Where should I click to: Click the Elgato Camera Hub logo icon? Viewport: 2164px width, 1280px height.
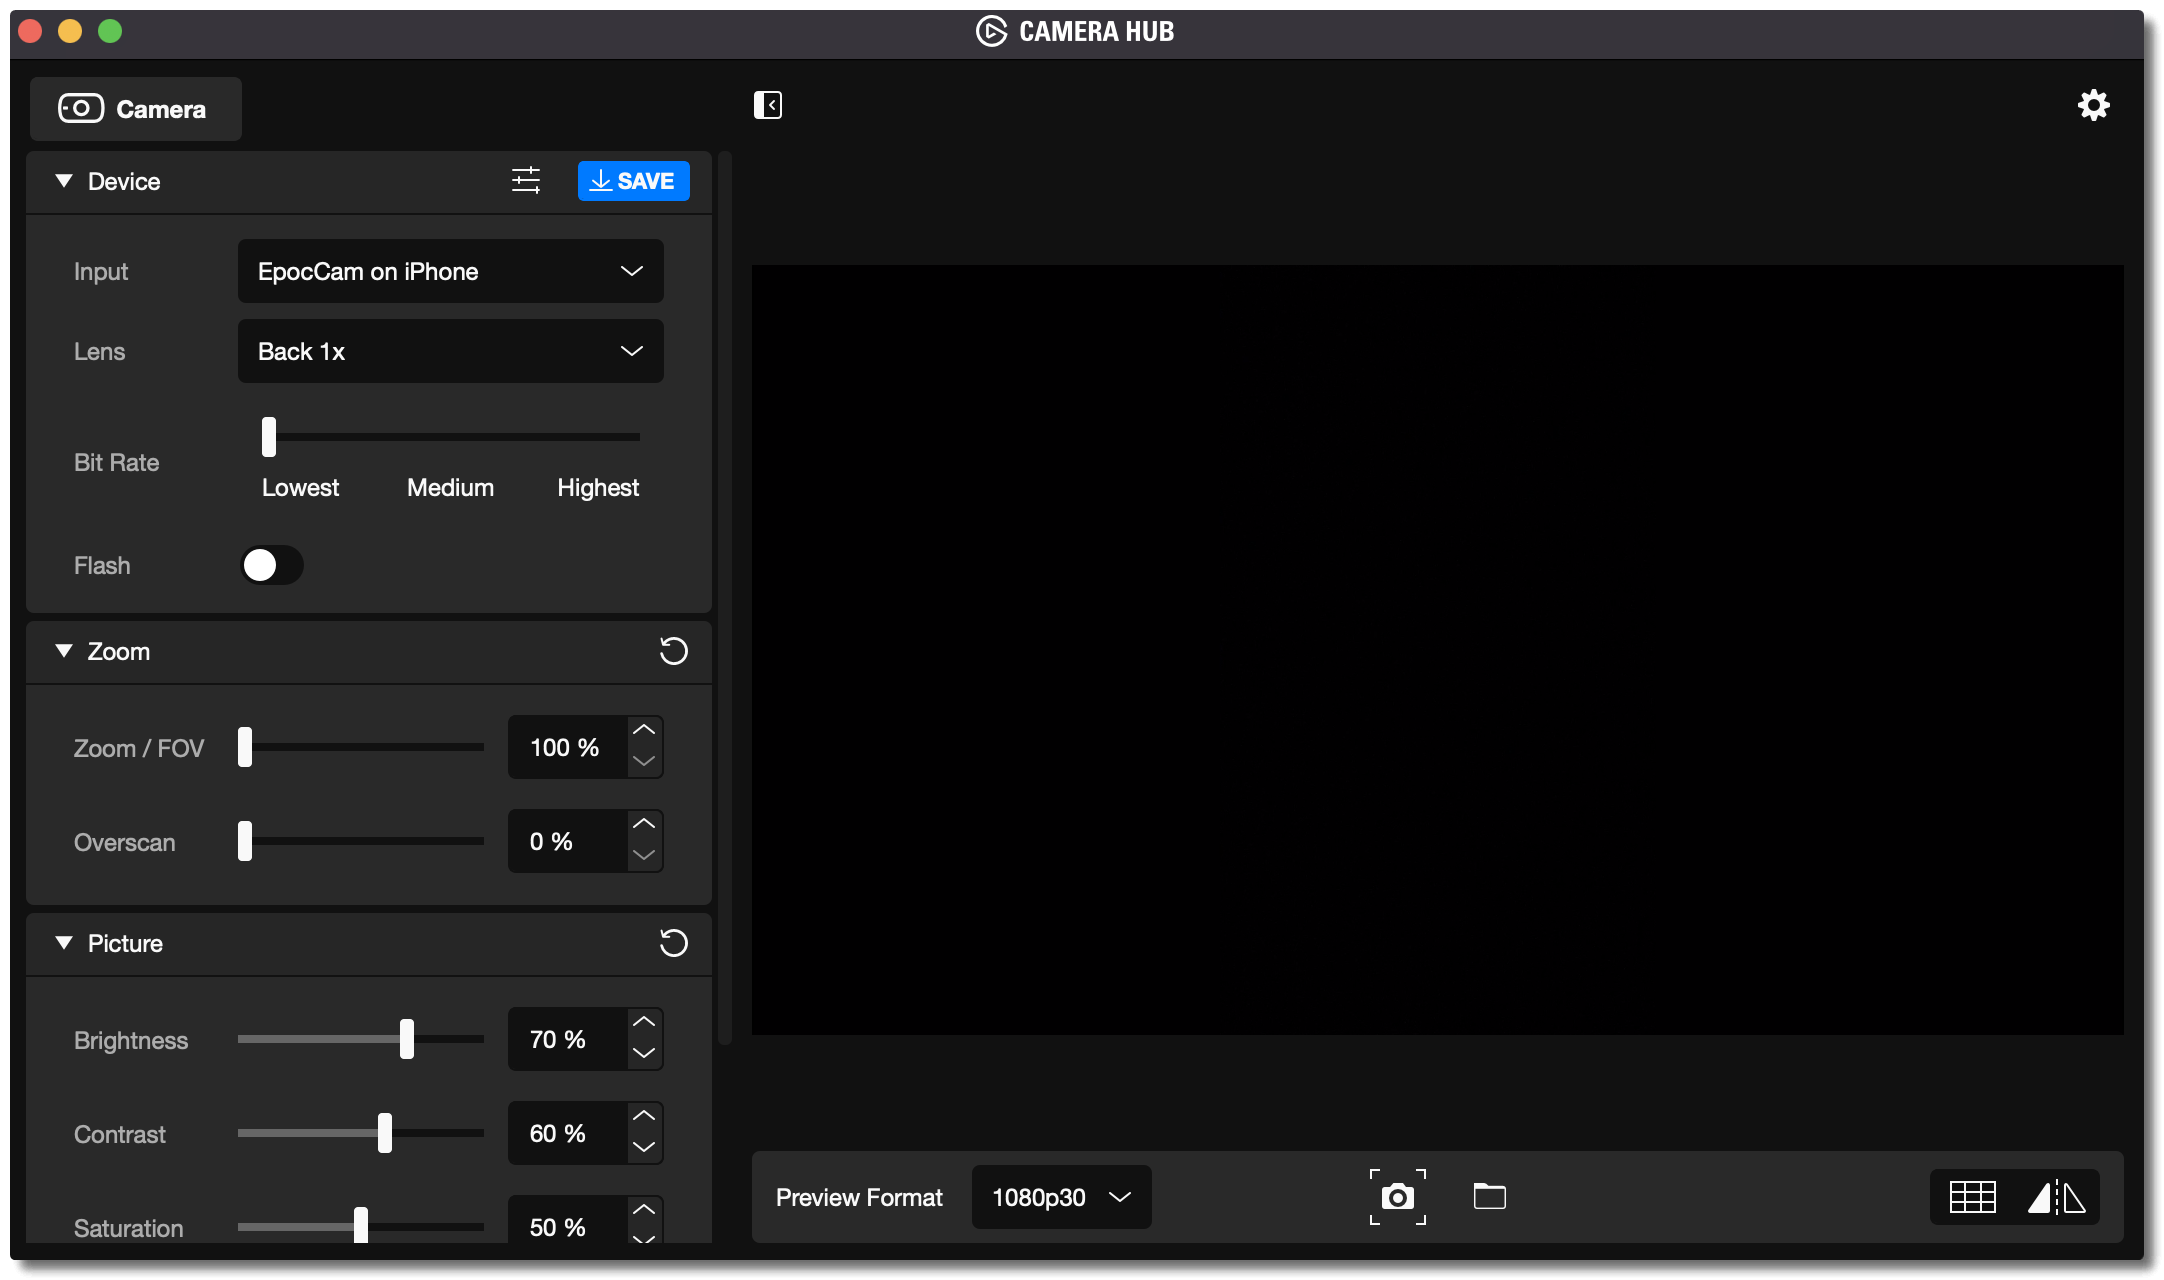click(989, 29)
